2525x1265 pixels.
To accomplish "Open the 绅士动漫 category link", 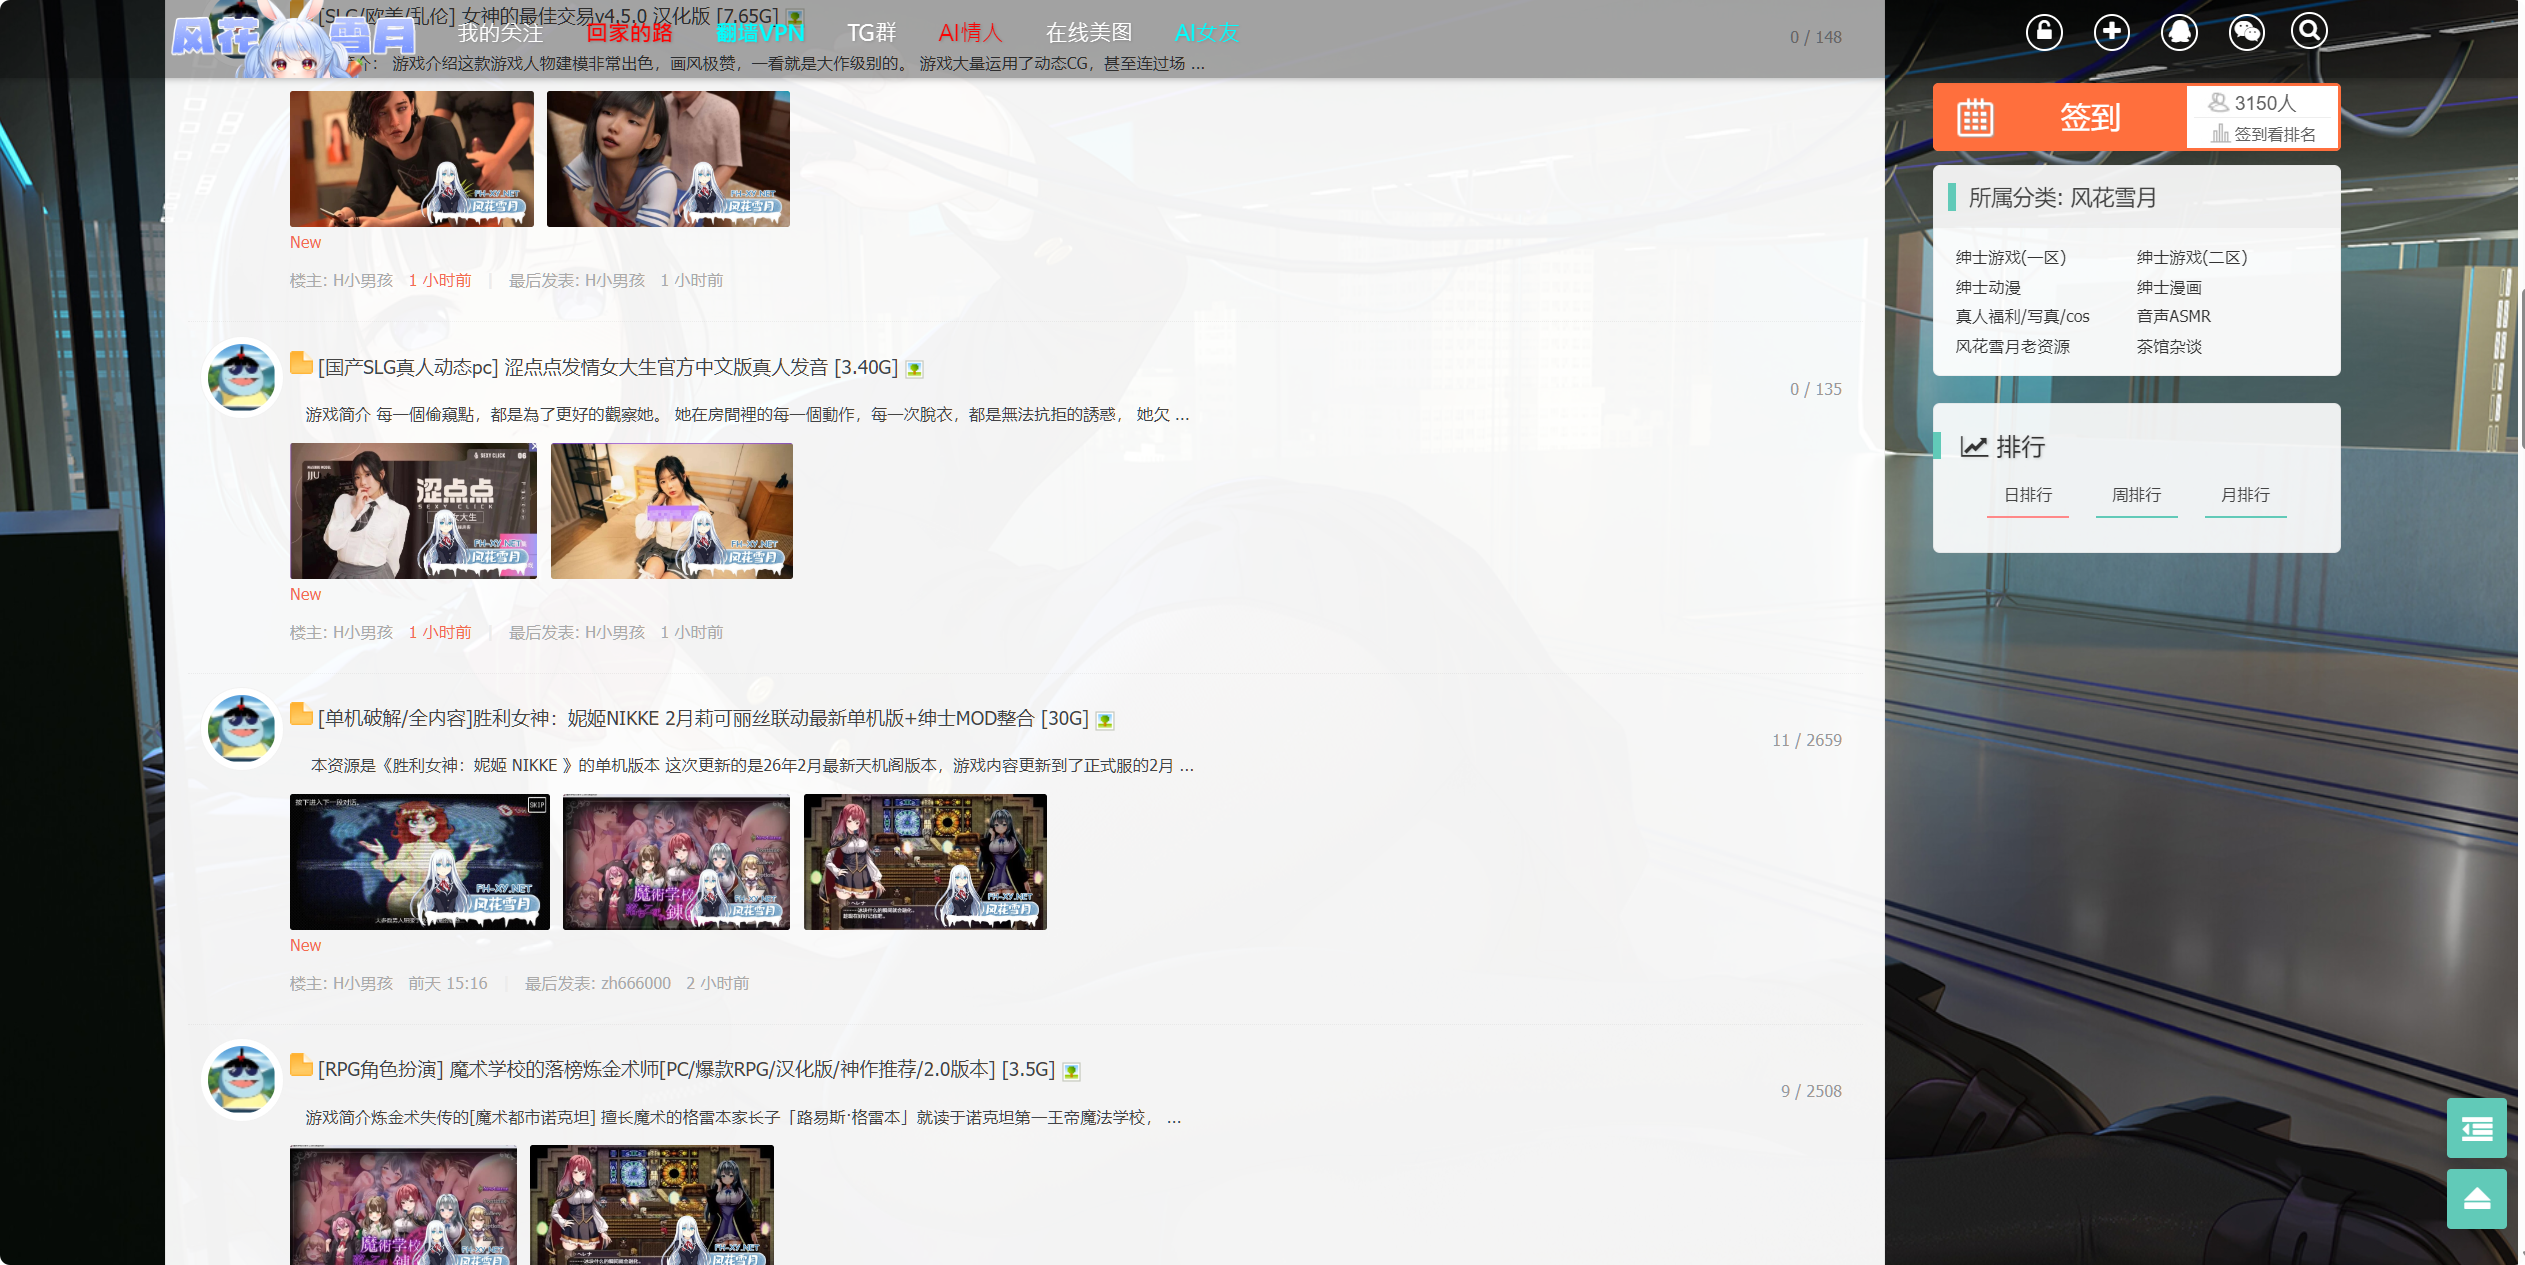I will click(1988, 287).
